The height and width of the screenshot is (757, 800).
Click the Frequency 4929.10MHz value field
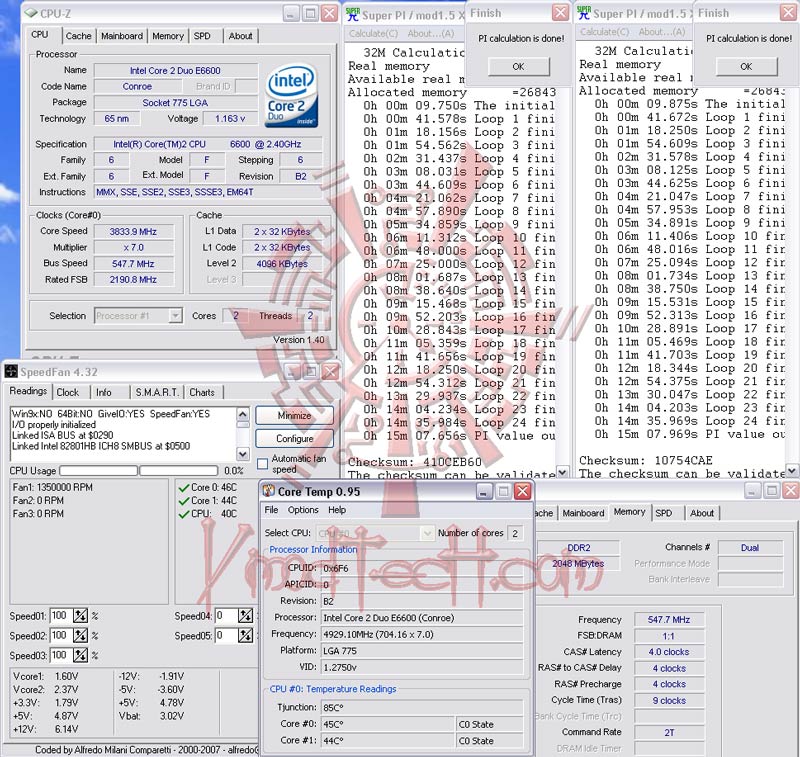tap(421, 634)
